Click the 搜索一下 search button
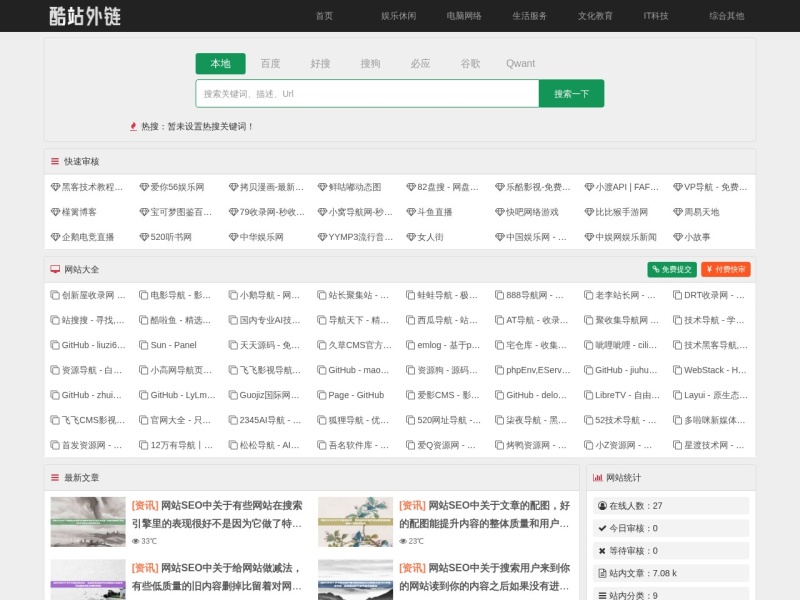This screenshot has width=800, height=600. tap(571, 93)
